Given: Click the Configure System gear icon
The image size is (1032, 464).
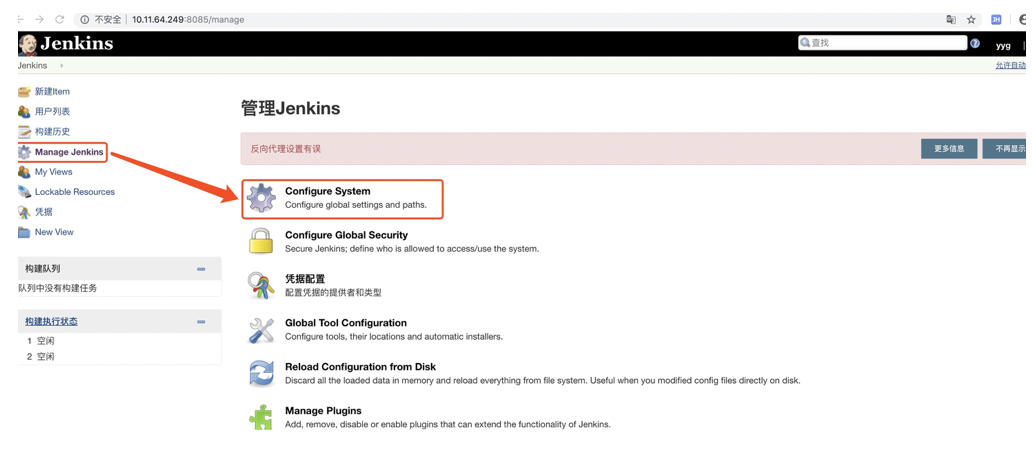Looking at the screenshot, I should (x=261, y=198).
